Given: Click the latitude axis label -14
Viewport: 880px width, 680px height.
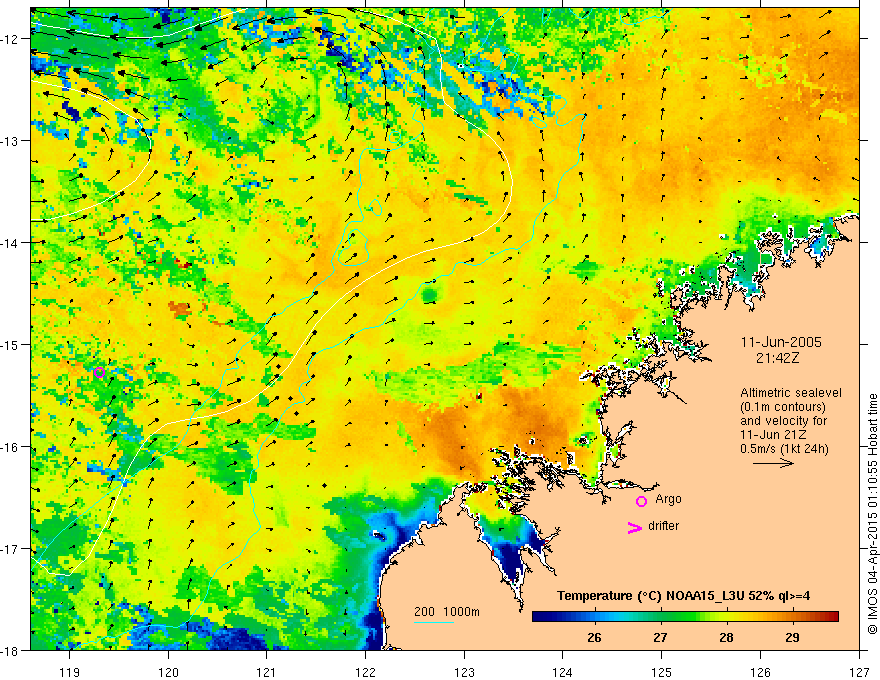Looking at the screenshot, I should 10,243.
